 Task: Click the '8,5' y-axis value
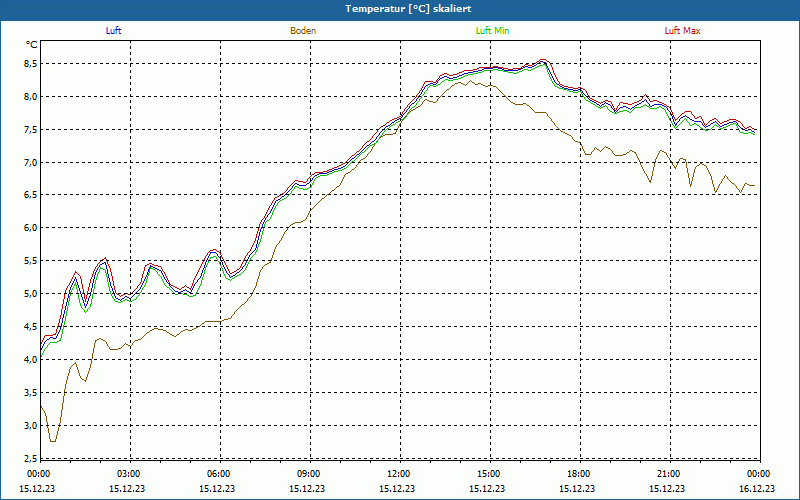coord(31,64)
